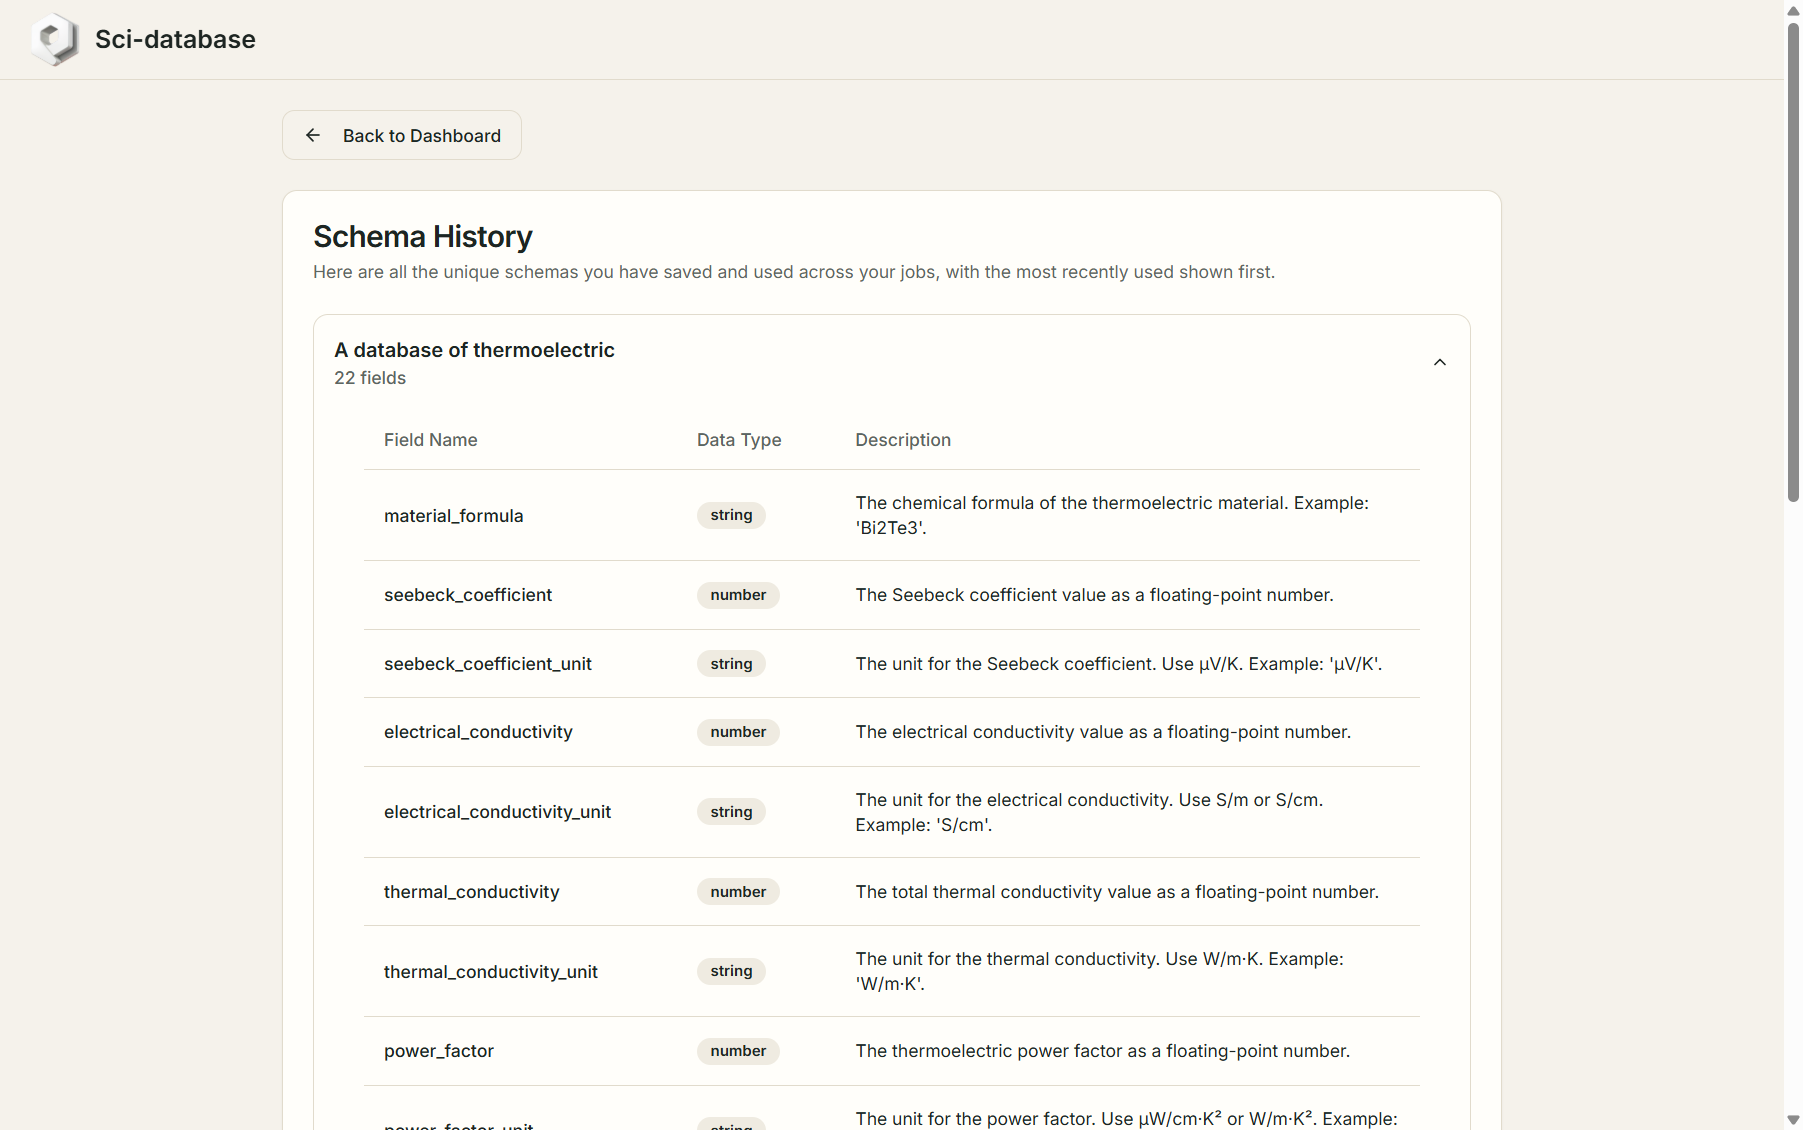
Task: Click the Seebeck unit µV/K description
Action: [x=1119, y=664]
